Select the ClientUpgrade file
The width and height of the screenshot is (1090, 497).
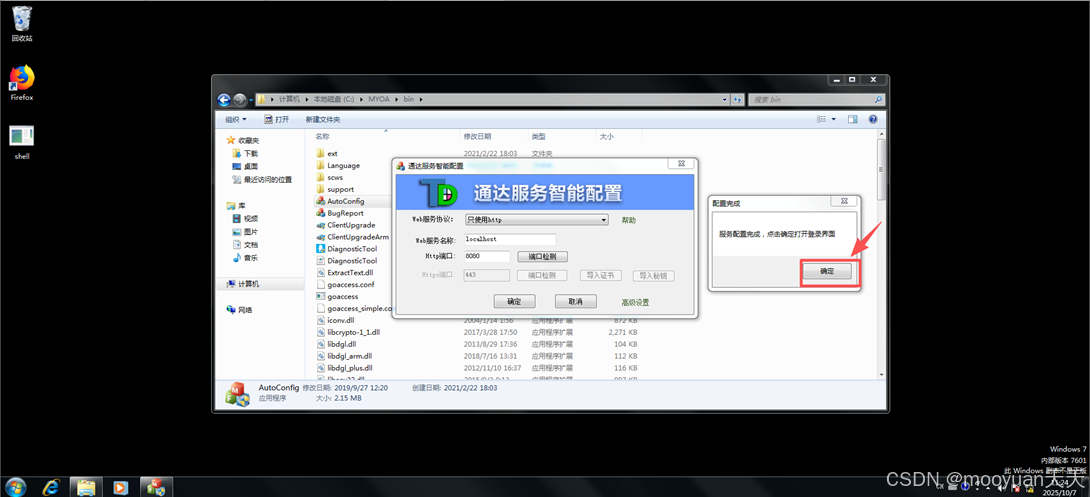[353, 225]
